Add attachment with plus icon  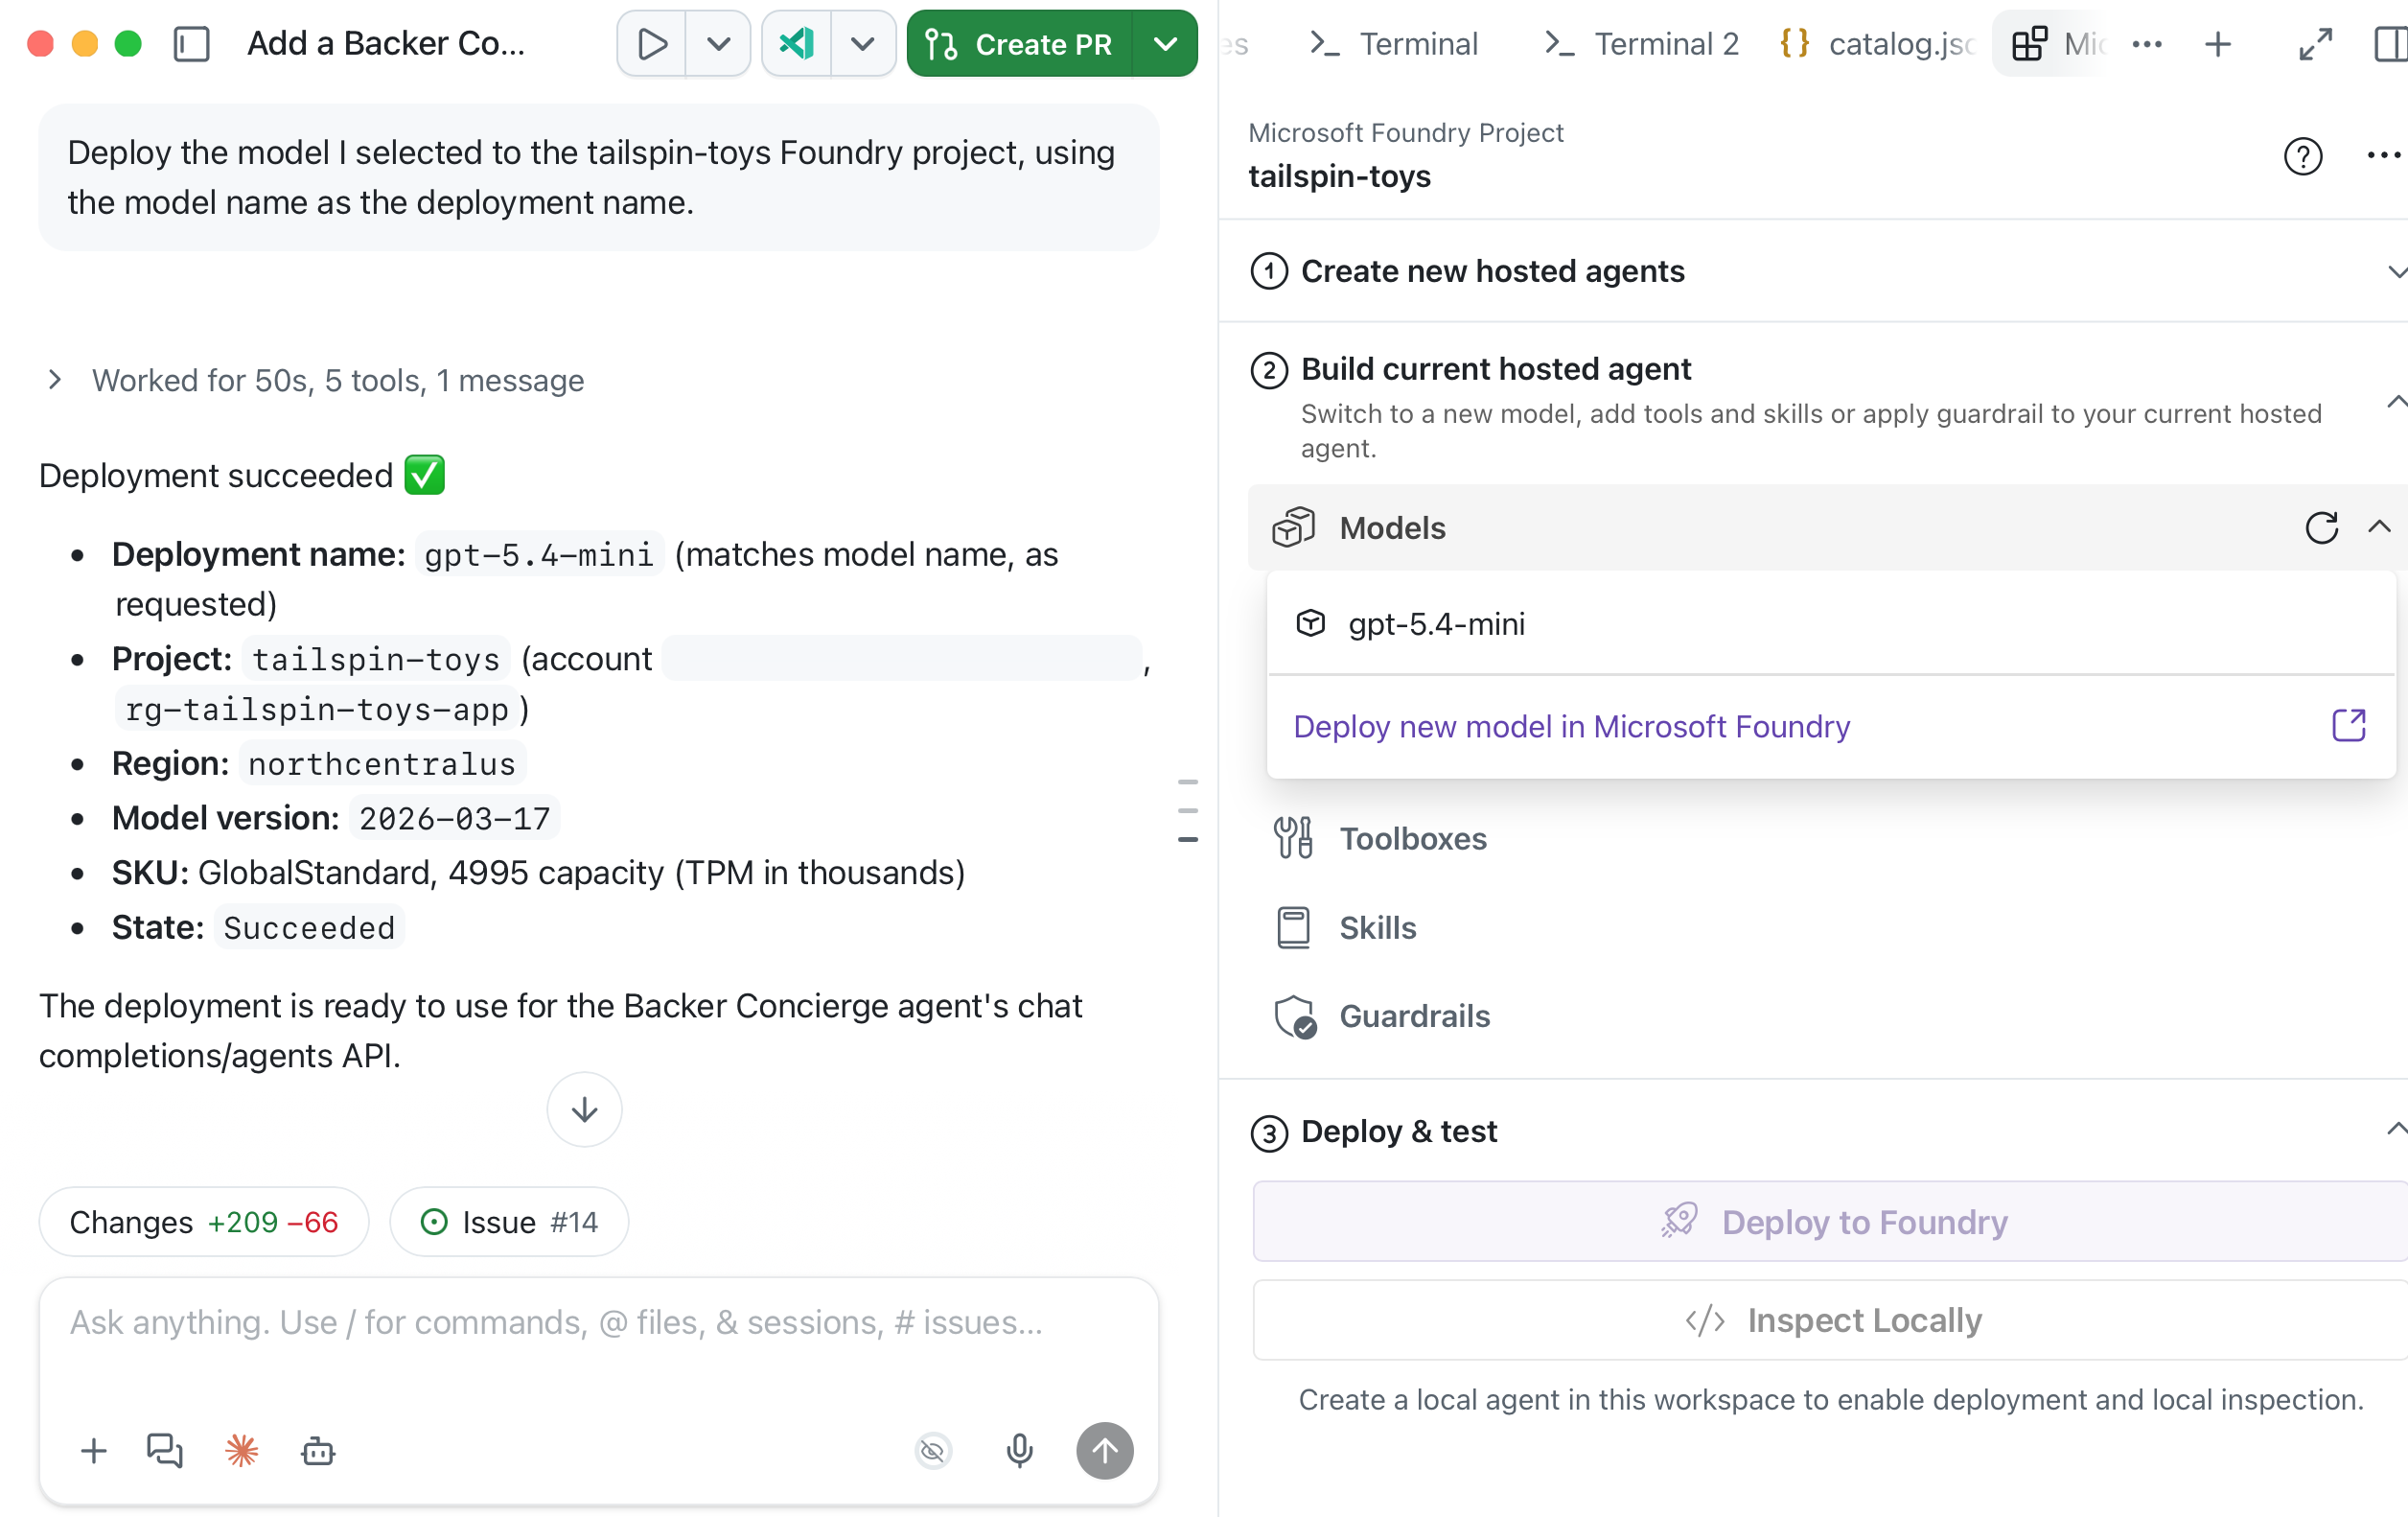tap(93, 1450)
